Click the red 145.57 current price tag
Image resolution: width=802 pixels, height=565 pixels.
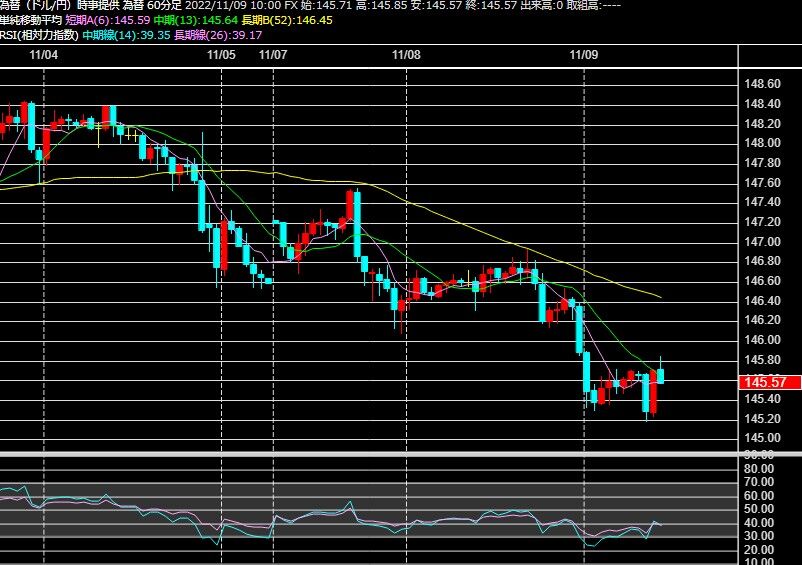click(770, 382)
